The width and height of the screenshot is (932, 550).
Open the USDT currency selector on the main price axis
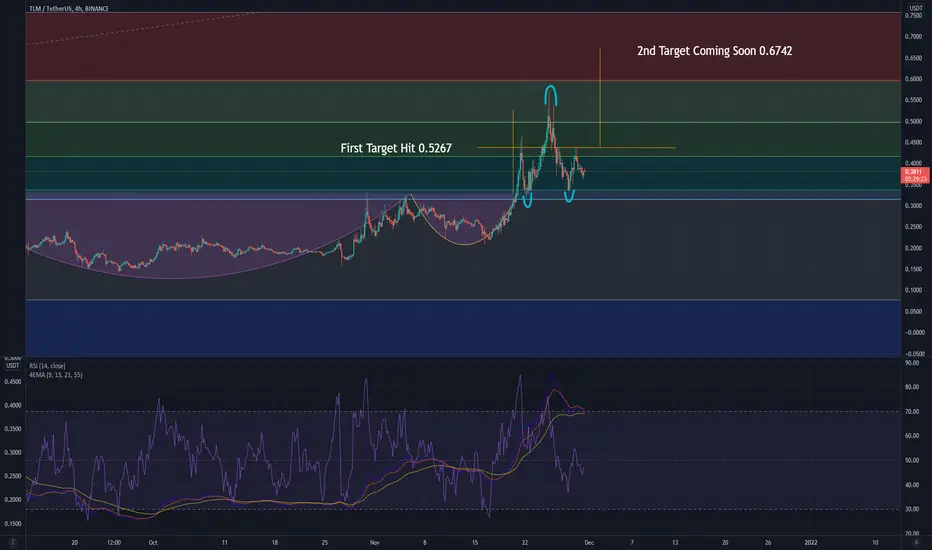915,8
